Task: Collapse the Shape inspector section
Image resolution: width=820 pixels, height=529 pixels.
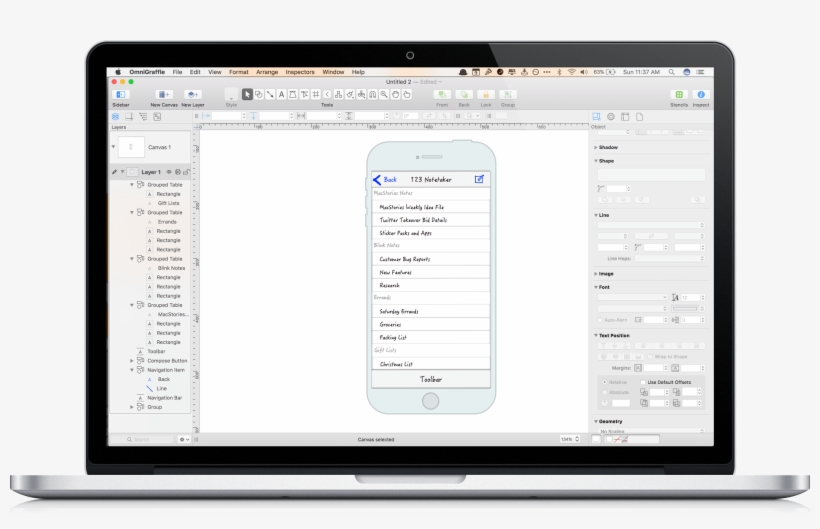Action: (x=596, y=161)
